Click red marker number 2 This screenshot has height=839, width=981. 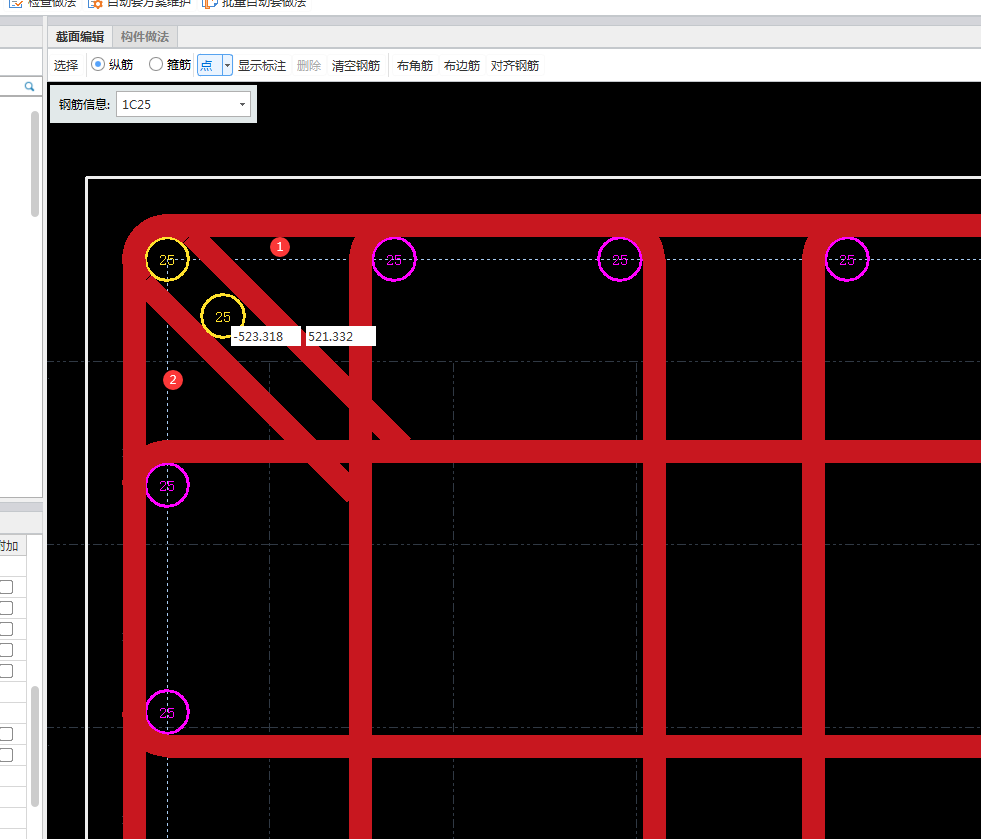pos(173,380)
